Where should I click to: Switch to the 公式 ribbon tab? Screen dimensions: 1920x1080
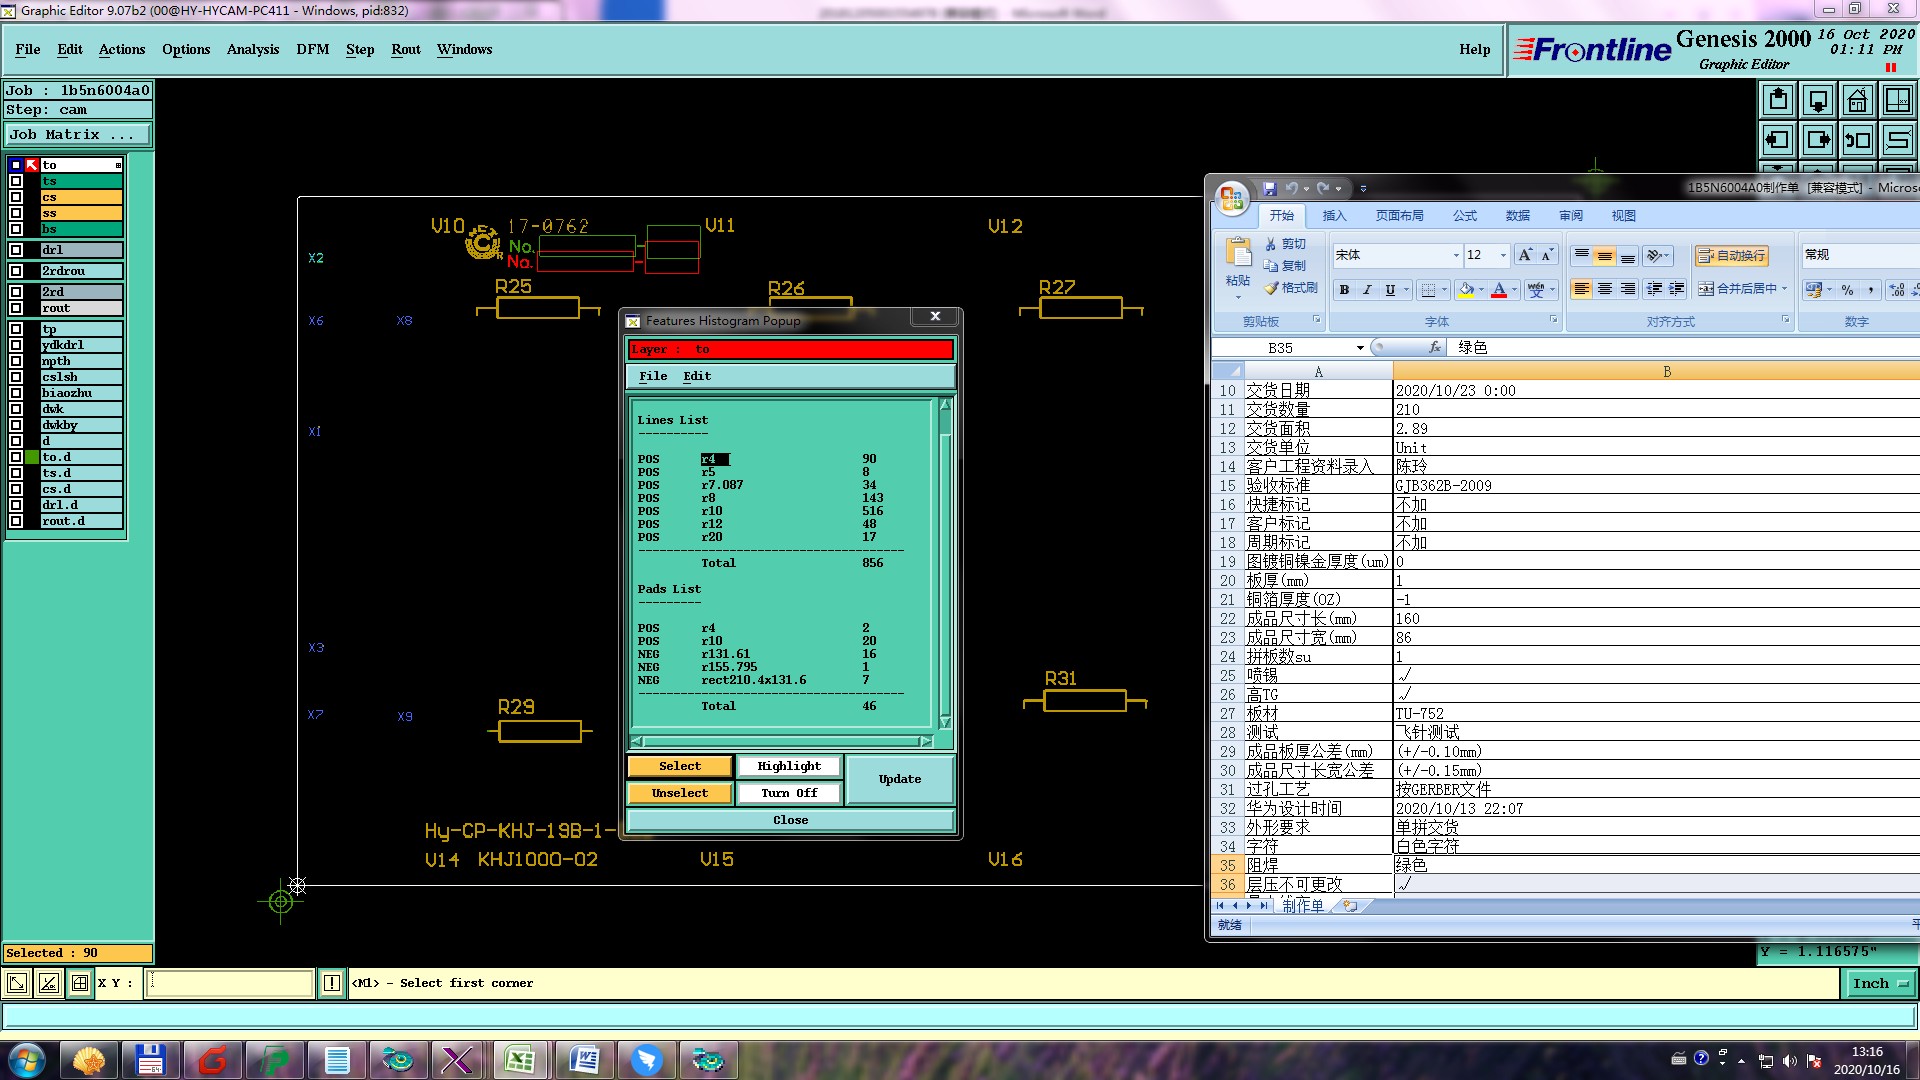(x=1464, y=216)
